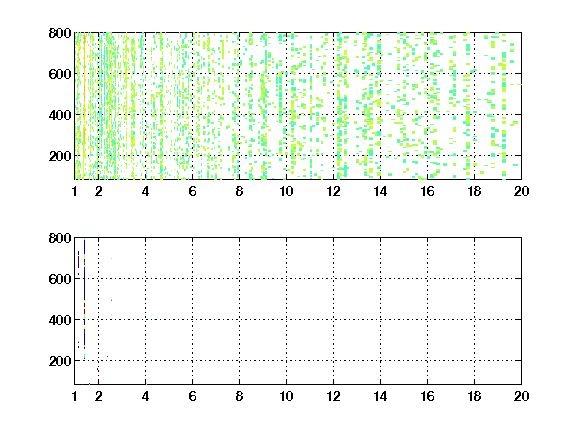
Task: Click x-axis tick label 14 of upper plot
Action: coord(380,191)
